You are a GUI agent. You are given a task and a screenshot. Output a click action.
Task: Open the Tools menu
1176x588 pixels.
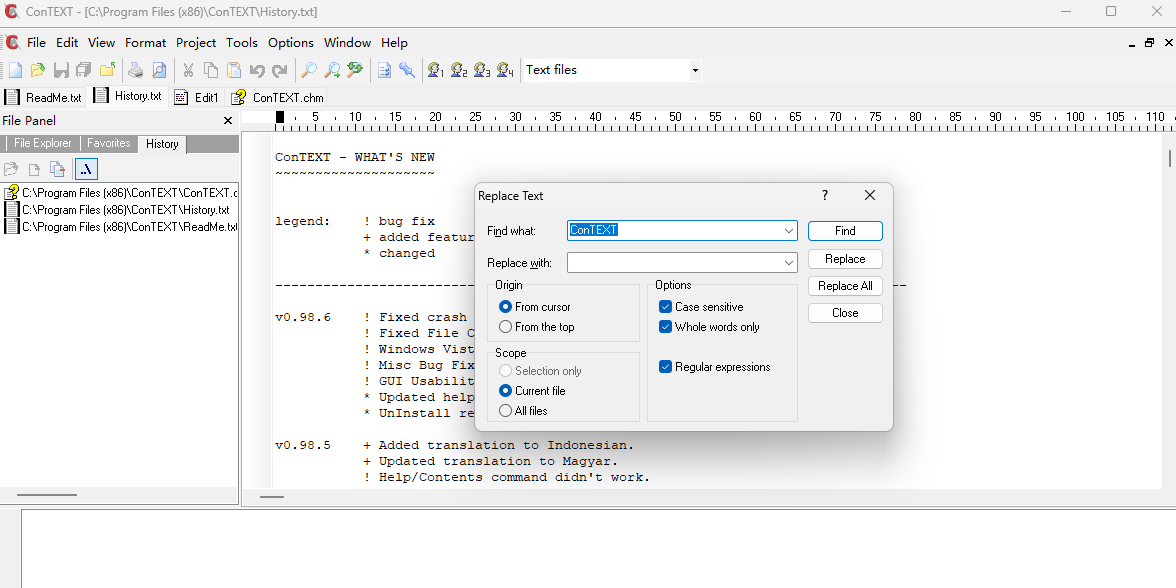click(x=242, y=43)
